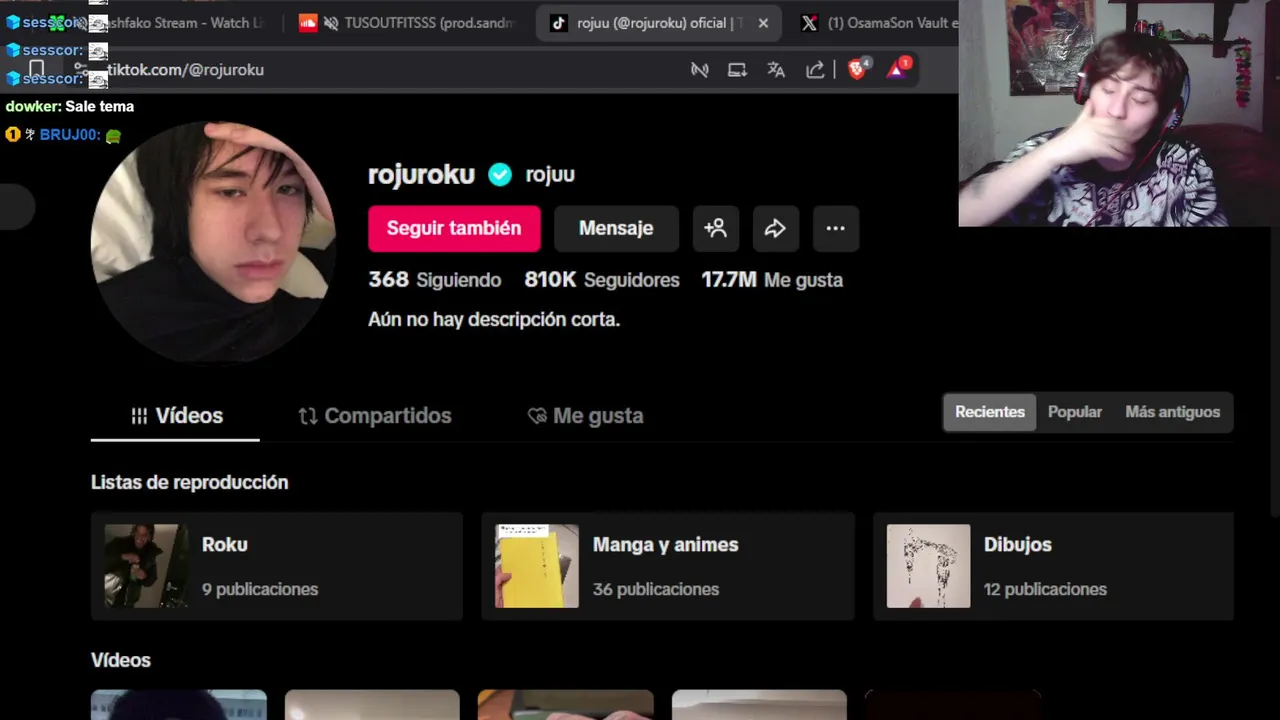Click the 'Aún no hay descripción corta.' text
The width and height of the screenshot is (1280, 720).
[x=494, y=320]
